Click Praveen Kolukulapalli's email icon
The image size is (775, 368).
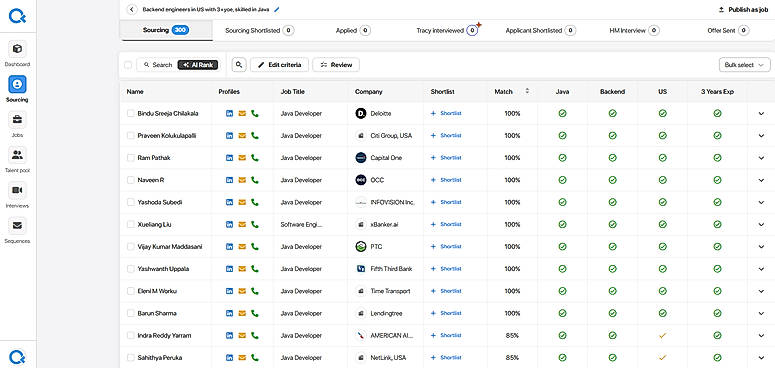242,136
